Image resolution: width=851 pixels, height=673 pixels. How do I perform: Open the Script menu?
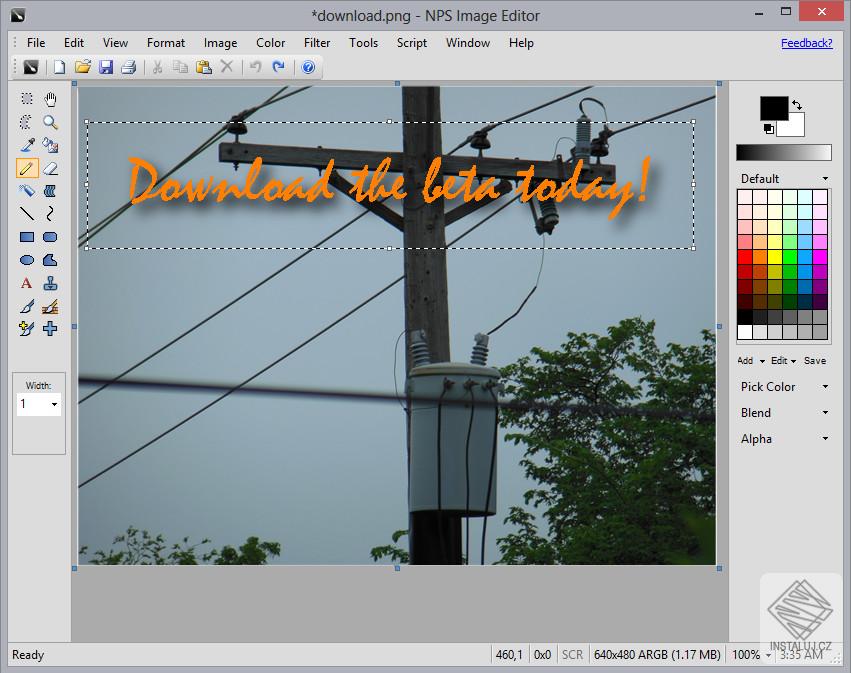click(x=411, y=43)
